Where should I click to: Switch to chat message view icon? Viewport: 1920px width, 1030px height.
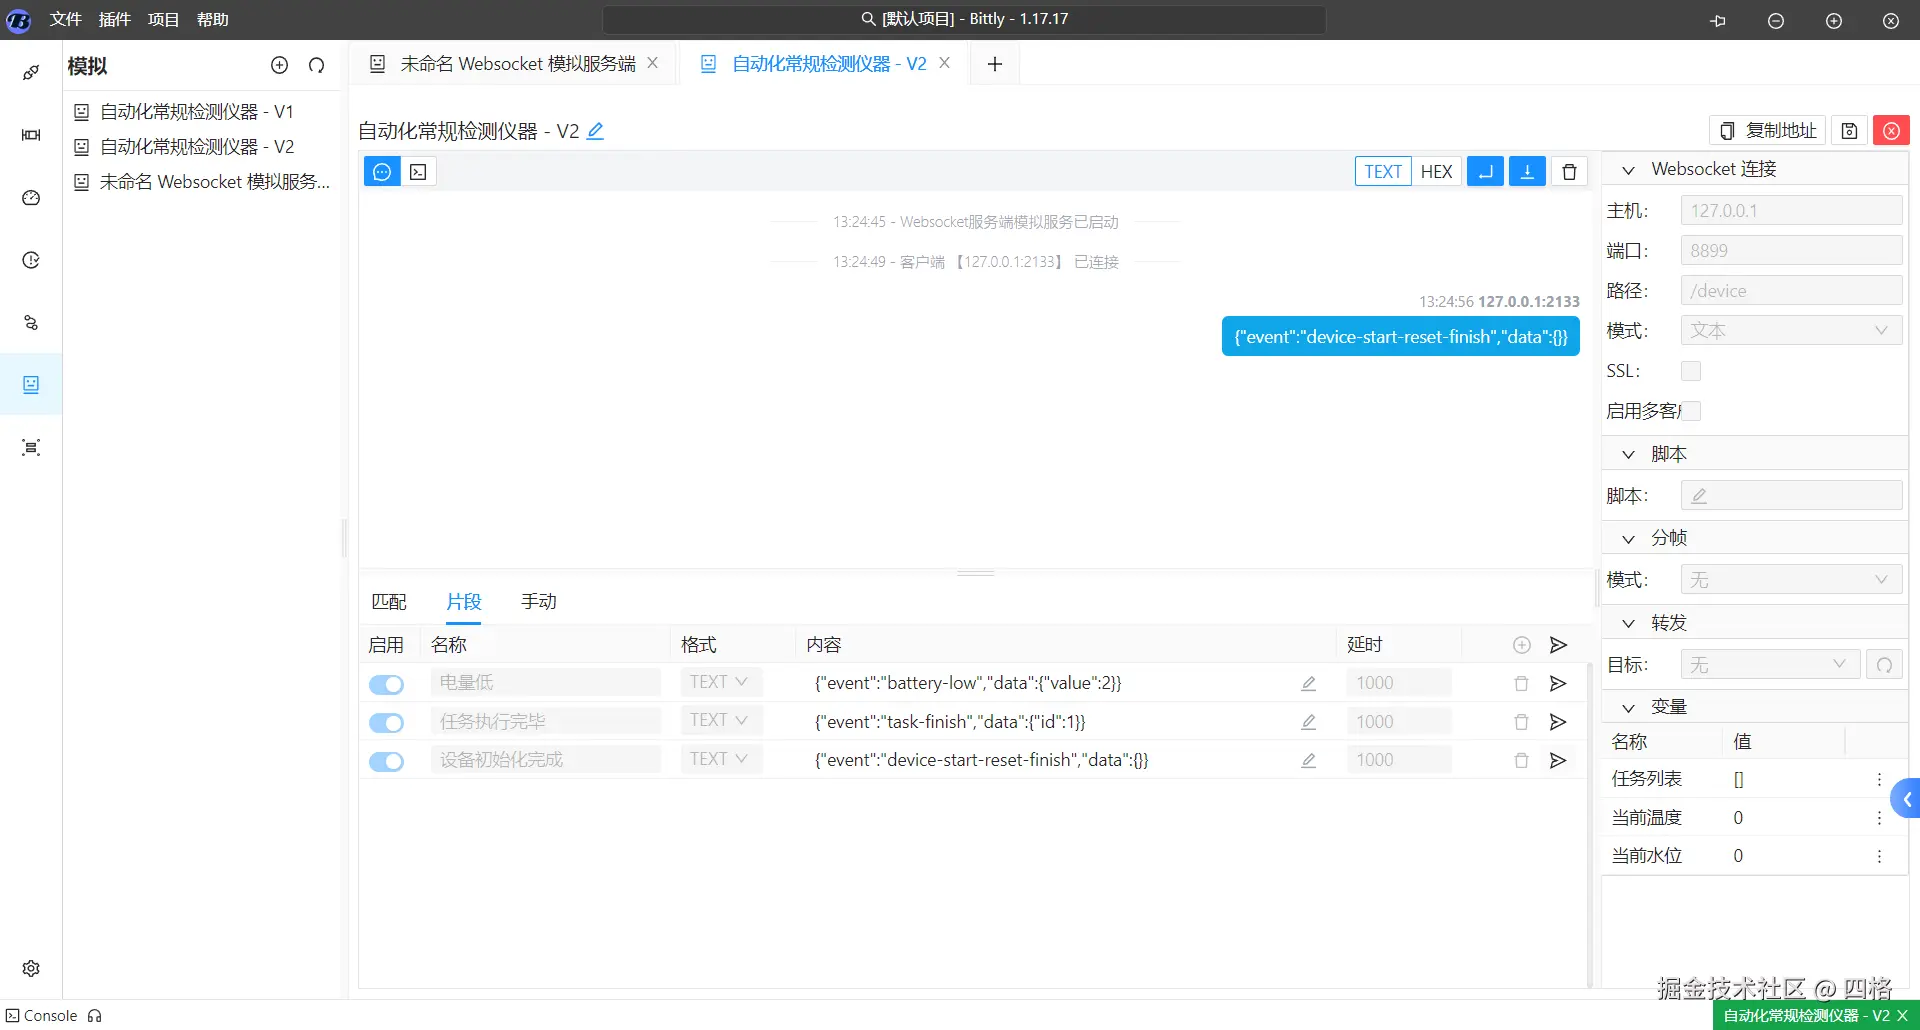point(382,171)
